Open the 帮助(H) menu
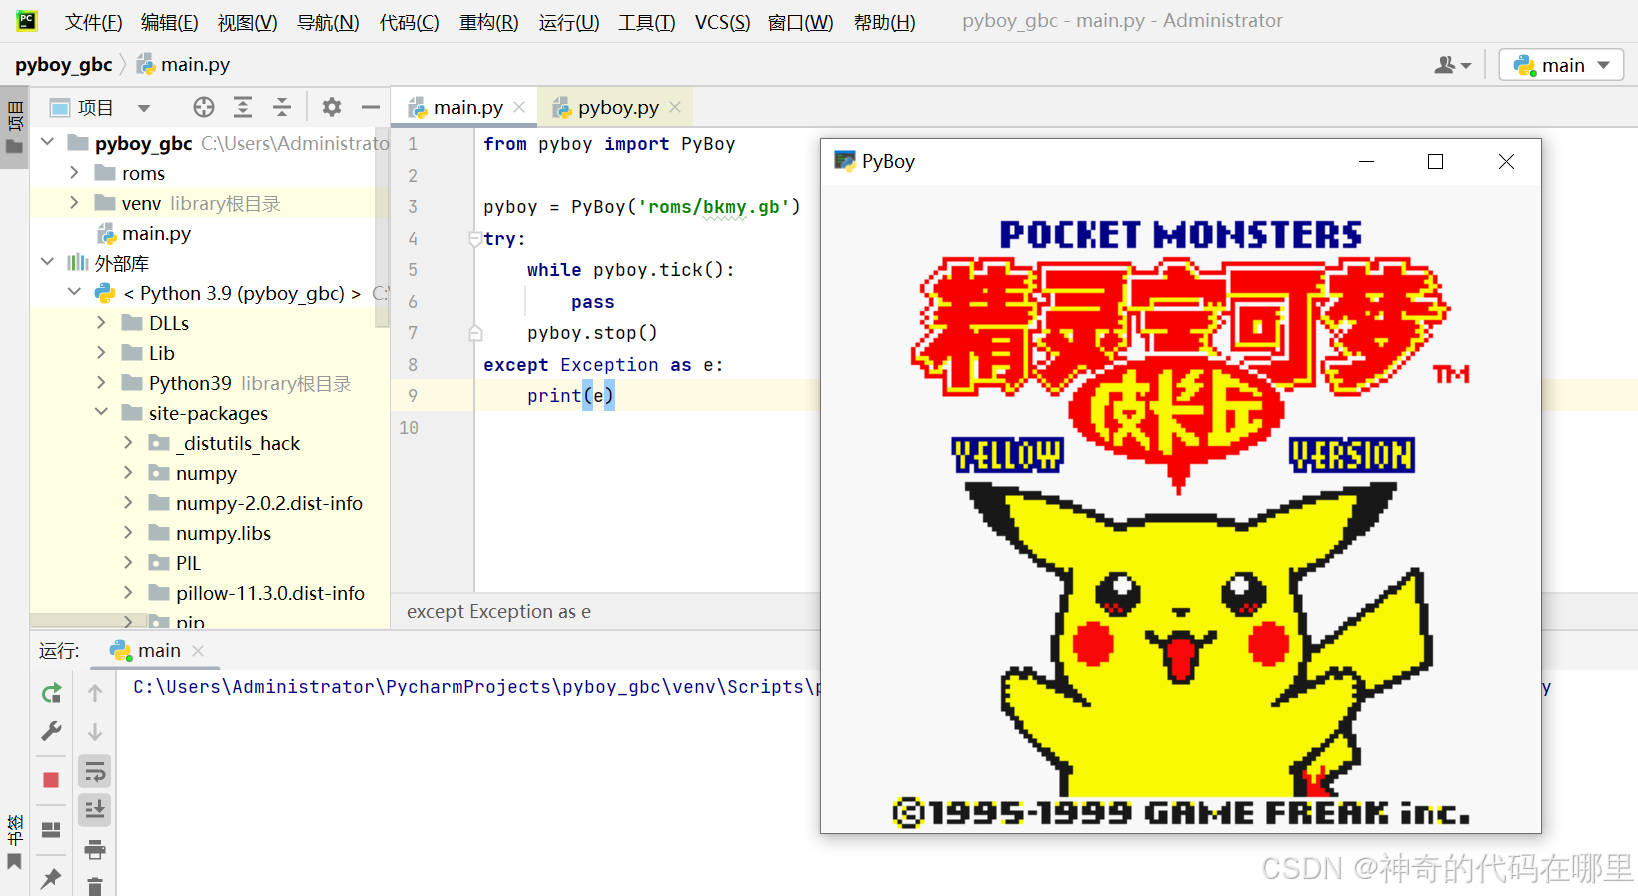 pyautogui.click(x=884, y=22)
